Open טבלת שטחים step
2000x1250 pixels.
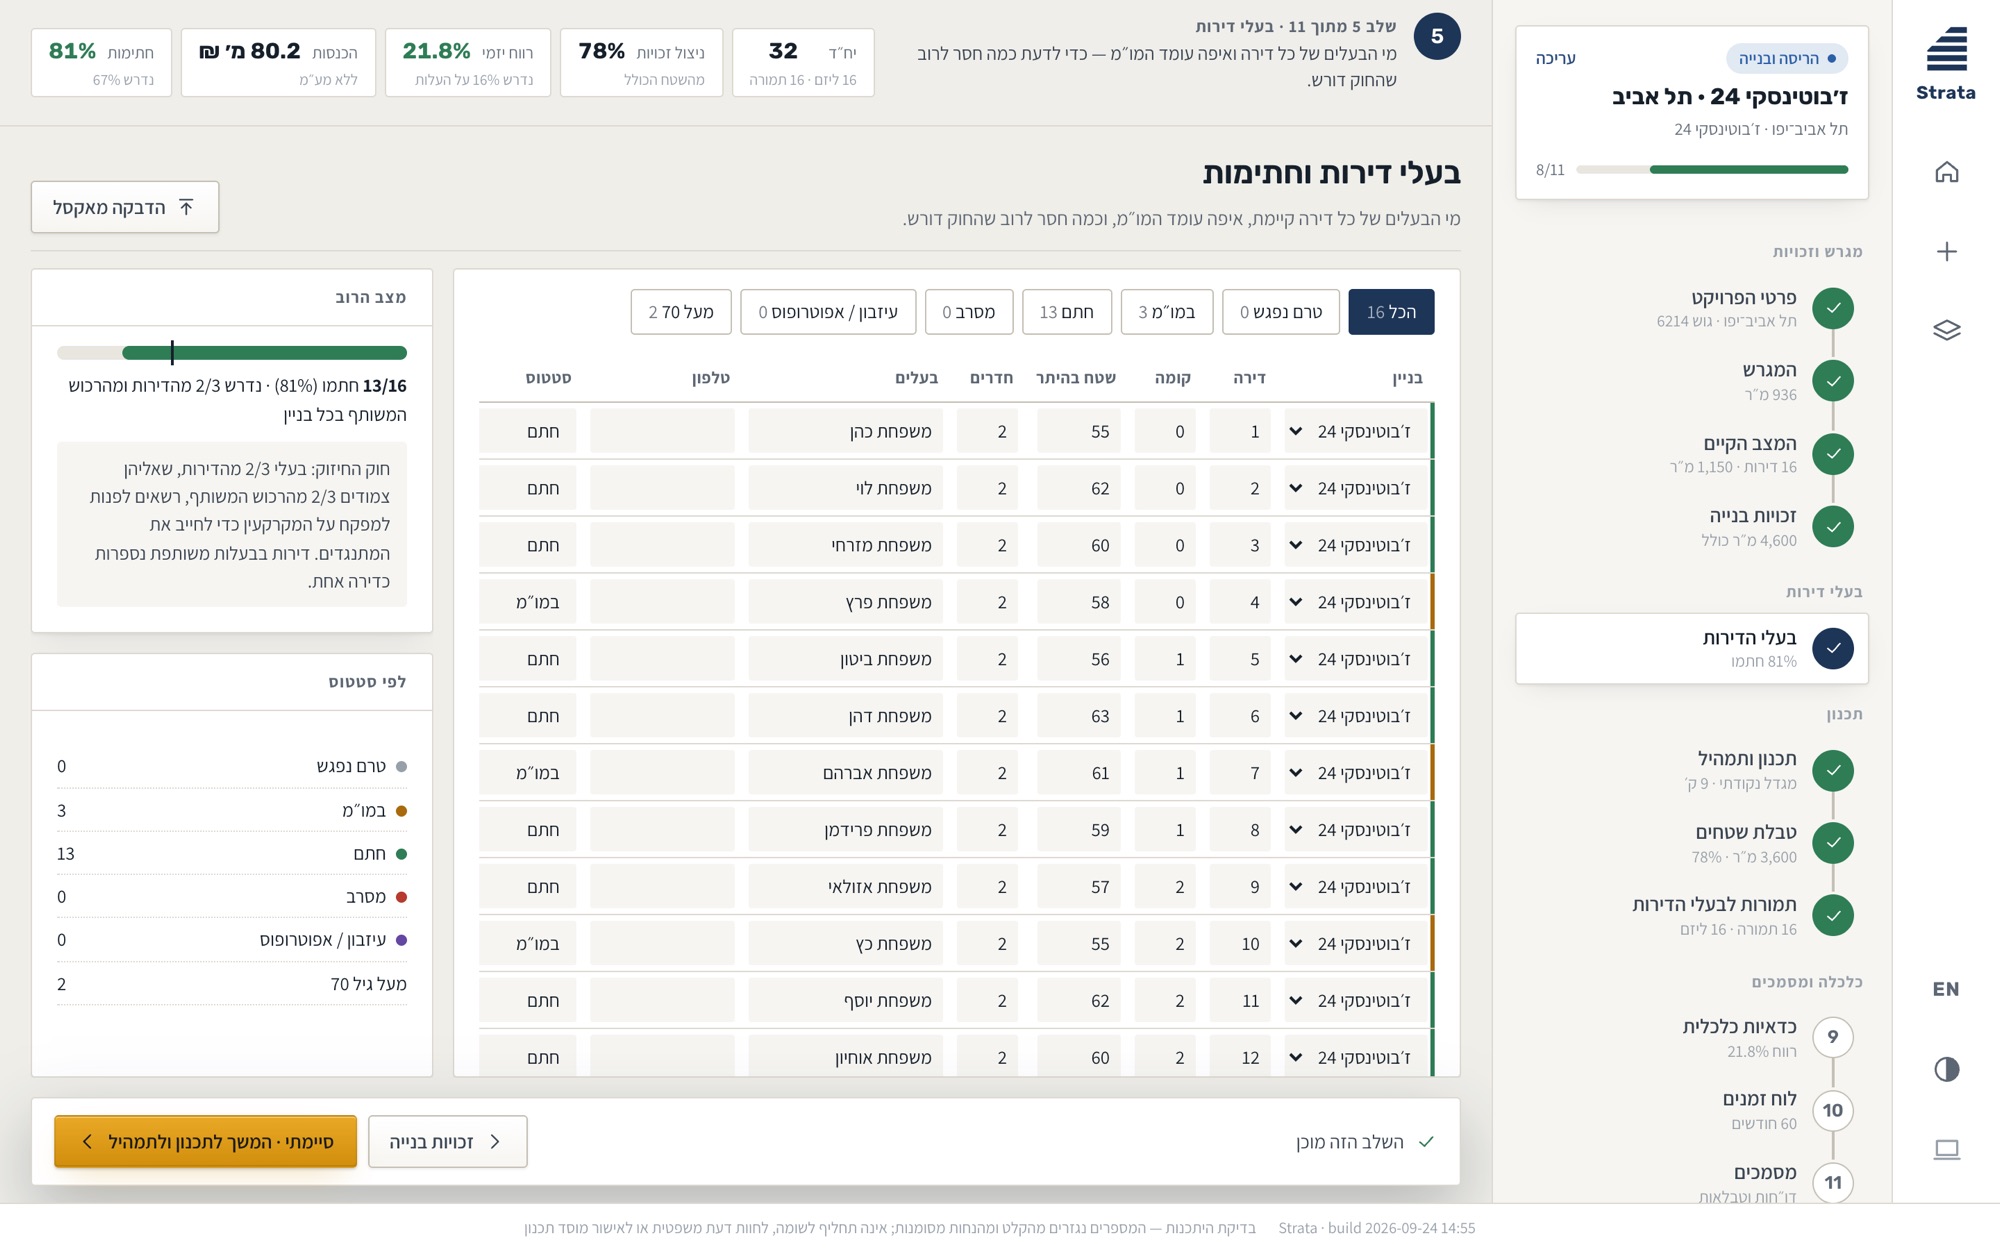pos(1692,843)
